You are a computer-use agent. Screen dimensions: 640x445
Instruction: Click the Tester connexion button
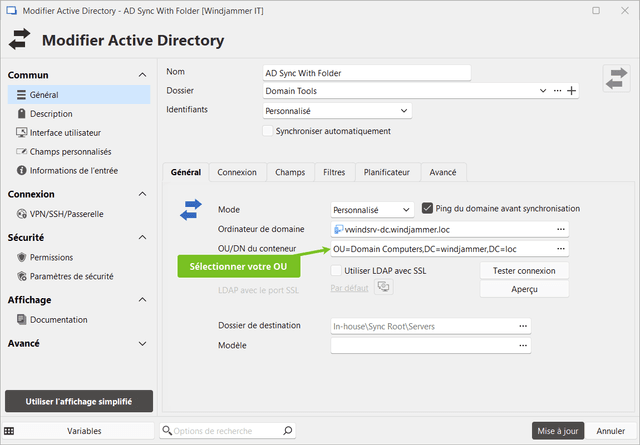524,270
